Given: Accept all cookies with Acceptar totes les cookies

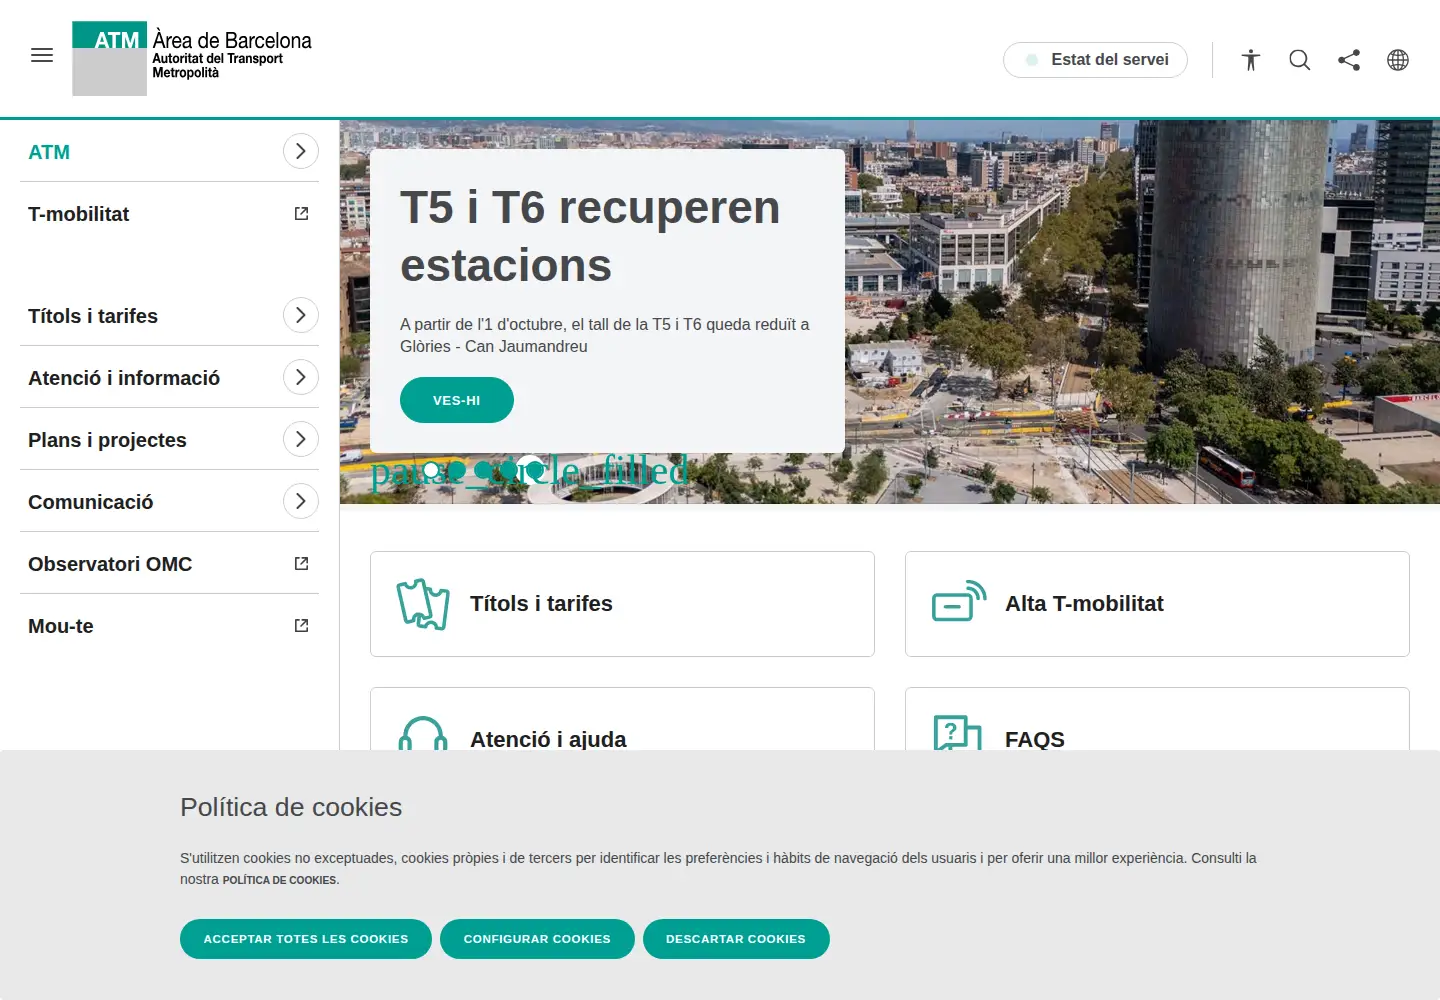Looking at the screenshot, I should [306, 939].
